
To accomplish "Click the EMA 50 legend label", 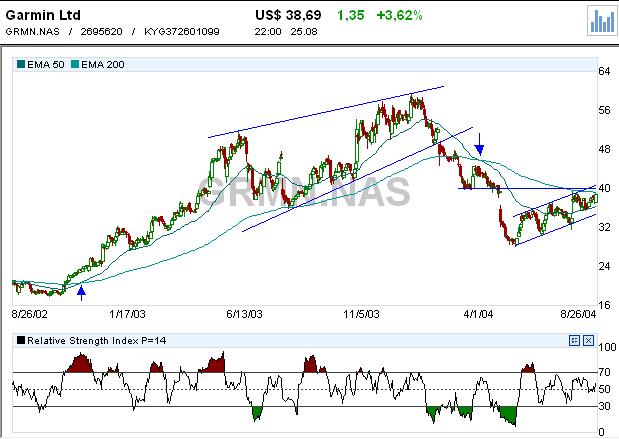I will (46, 64).
